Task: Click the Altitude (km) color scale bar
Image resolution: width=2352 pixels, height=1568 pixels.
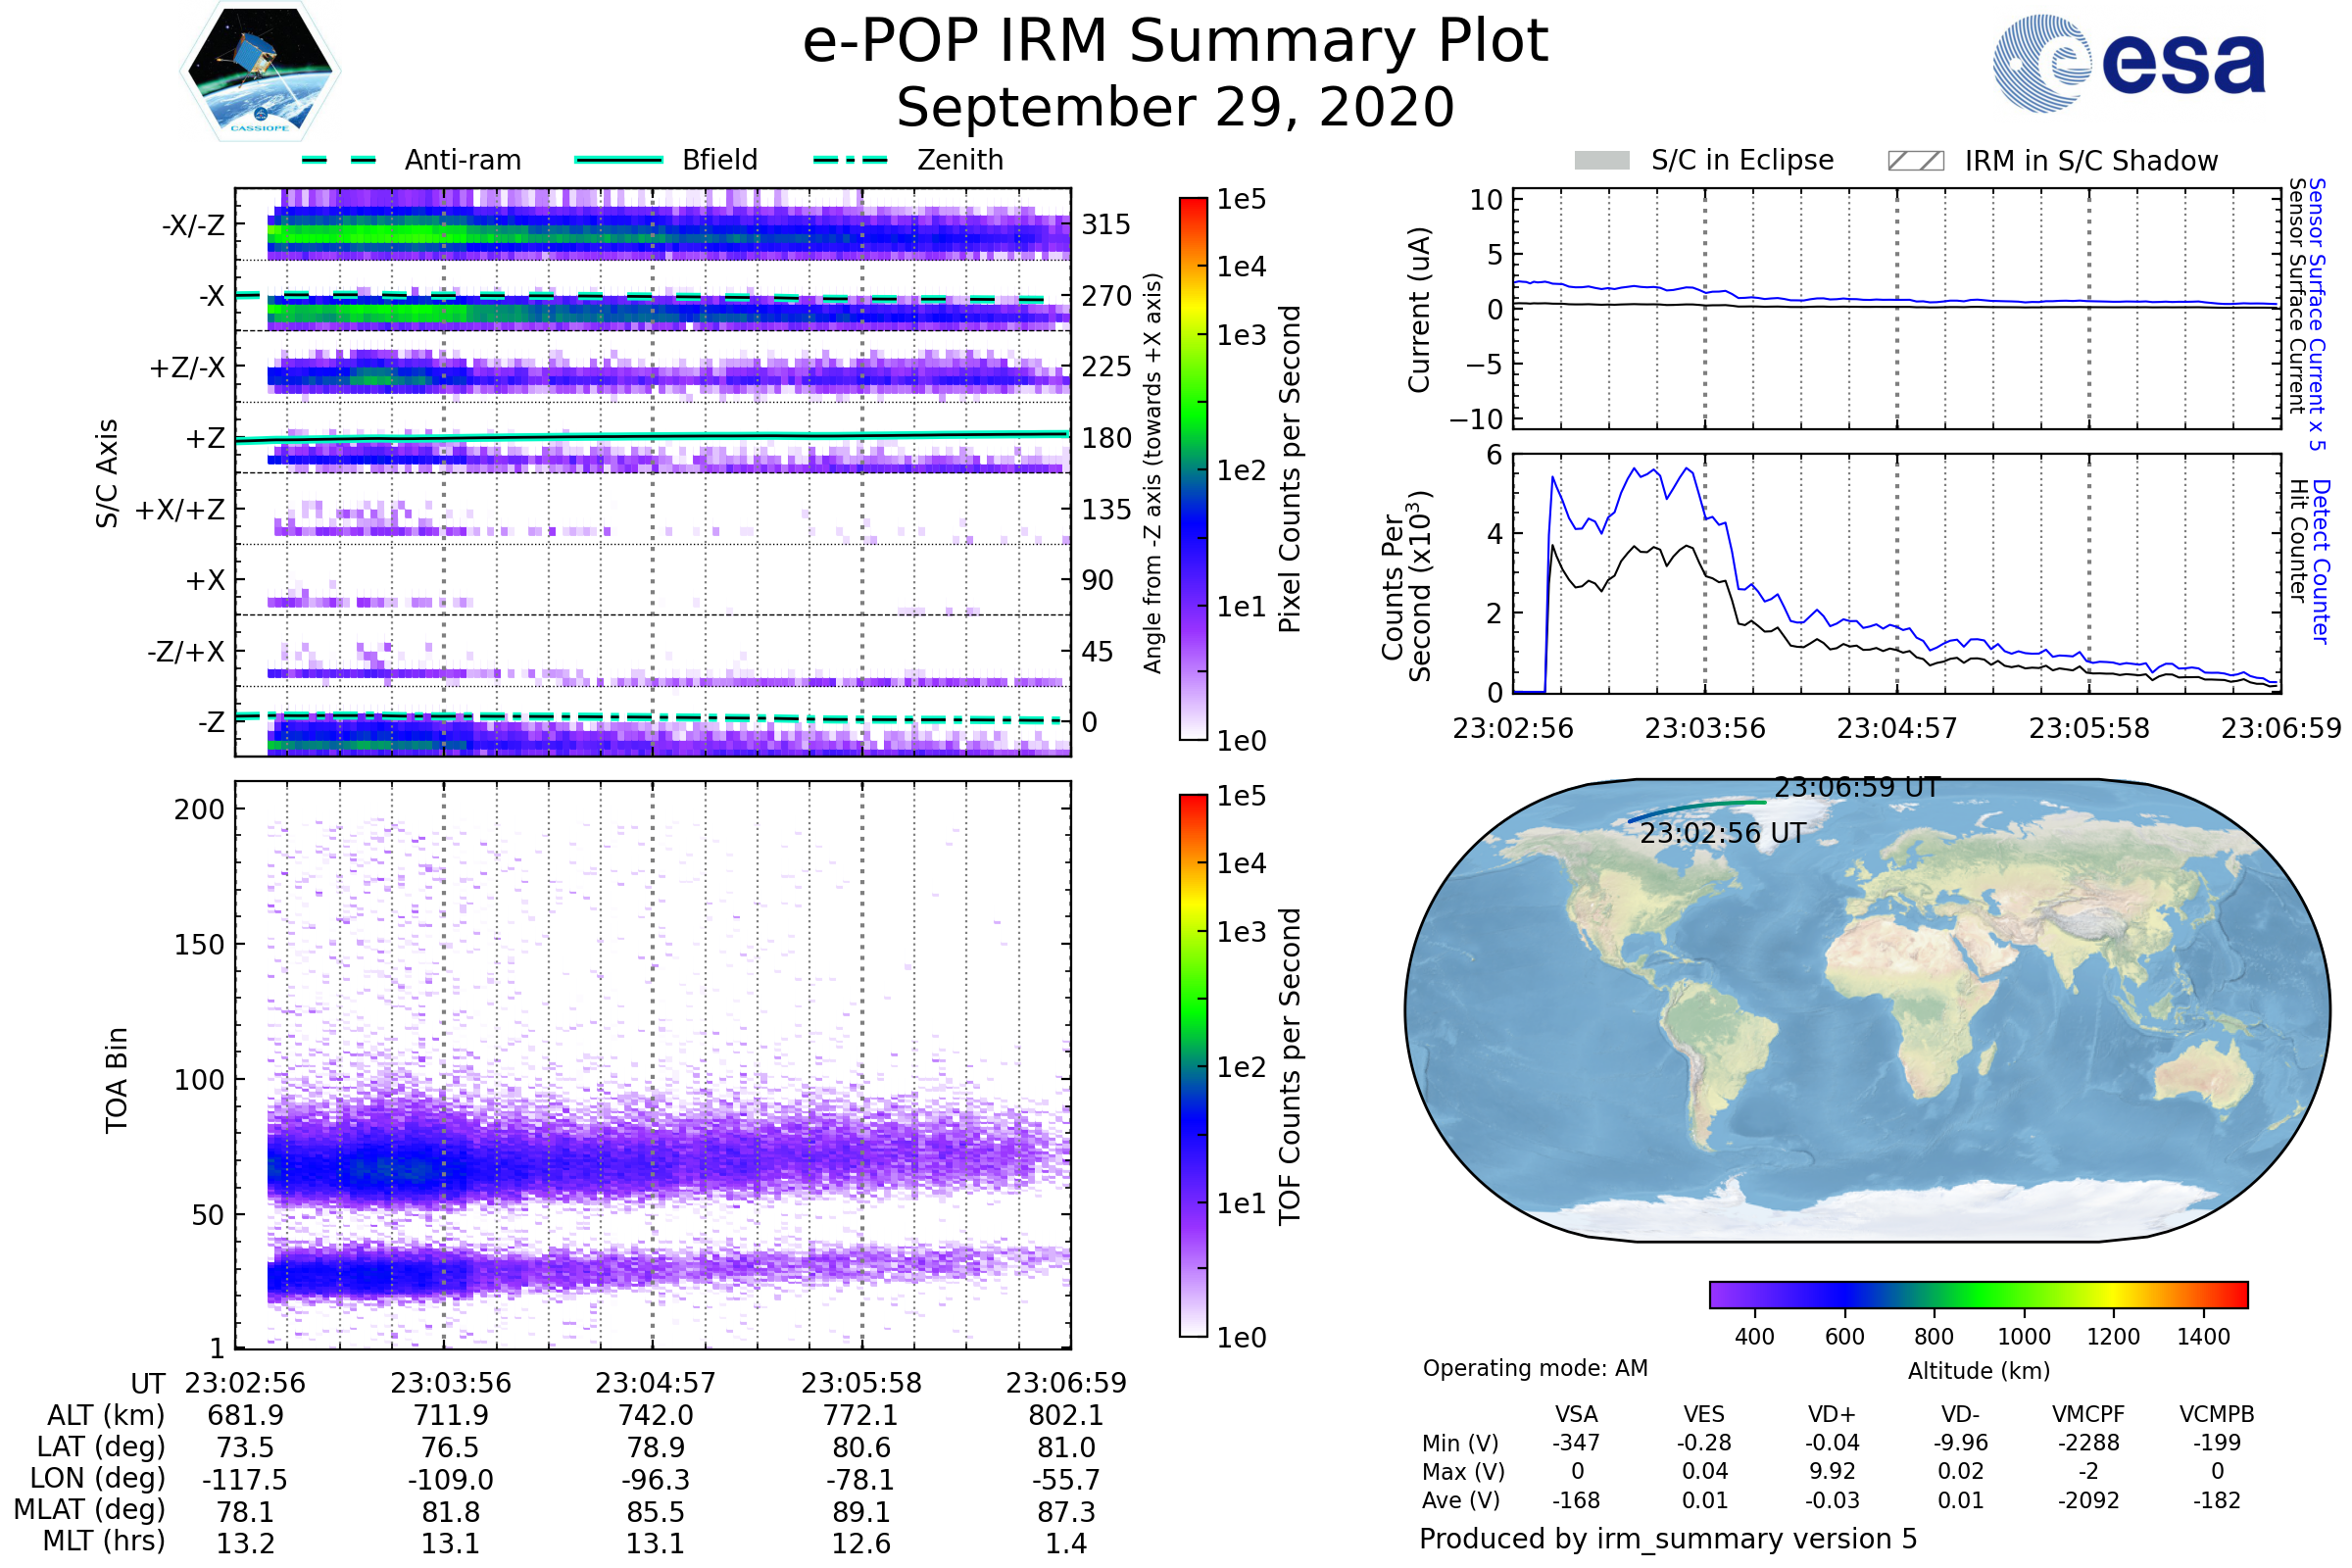Action: coord(1978,1294)
